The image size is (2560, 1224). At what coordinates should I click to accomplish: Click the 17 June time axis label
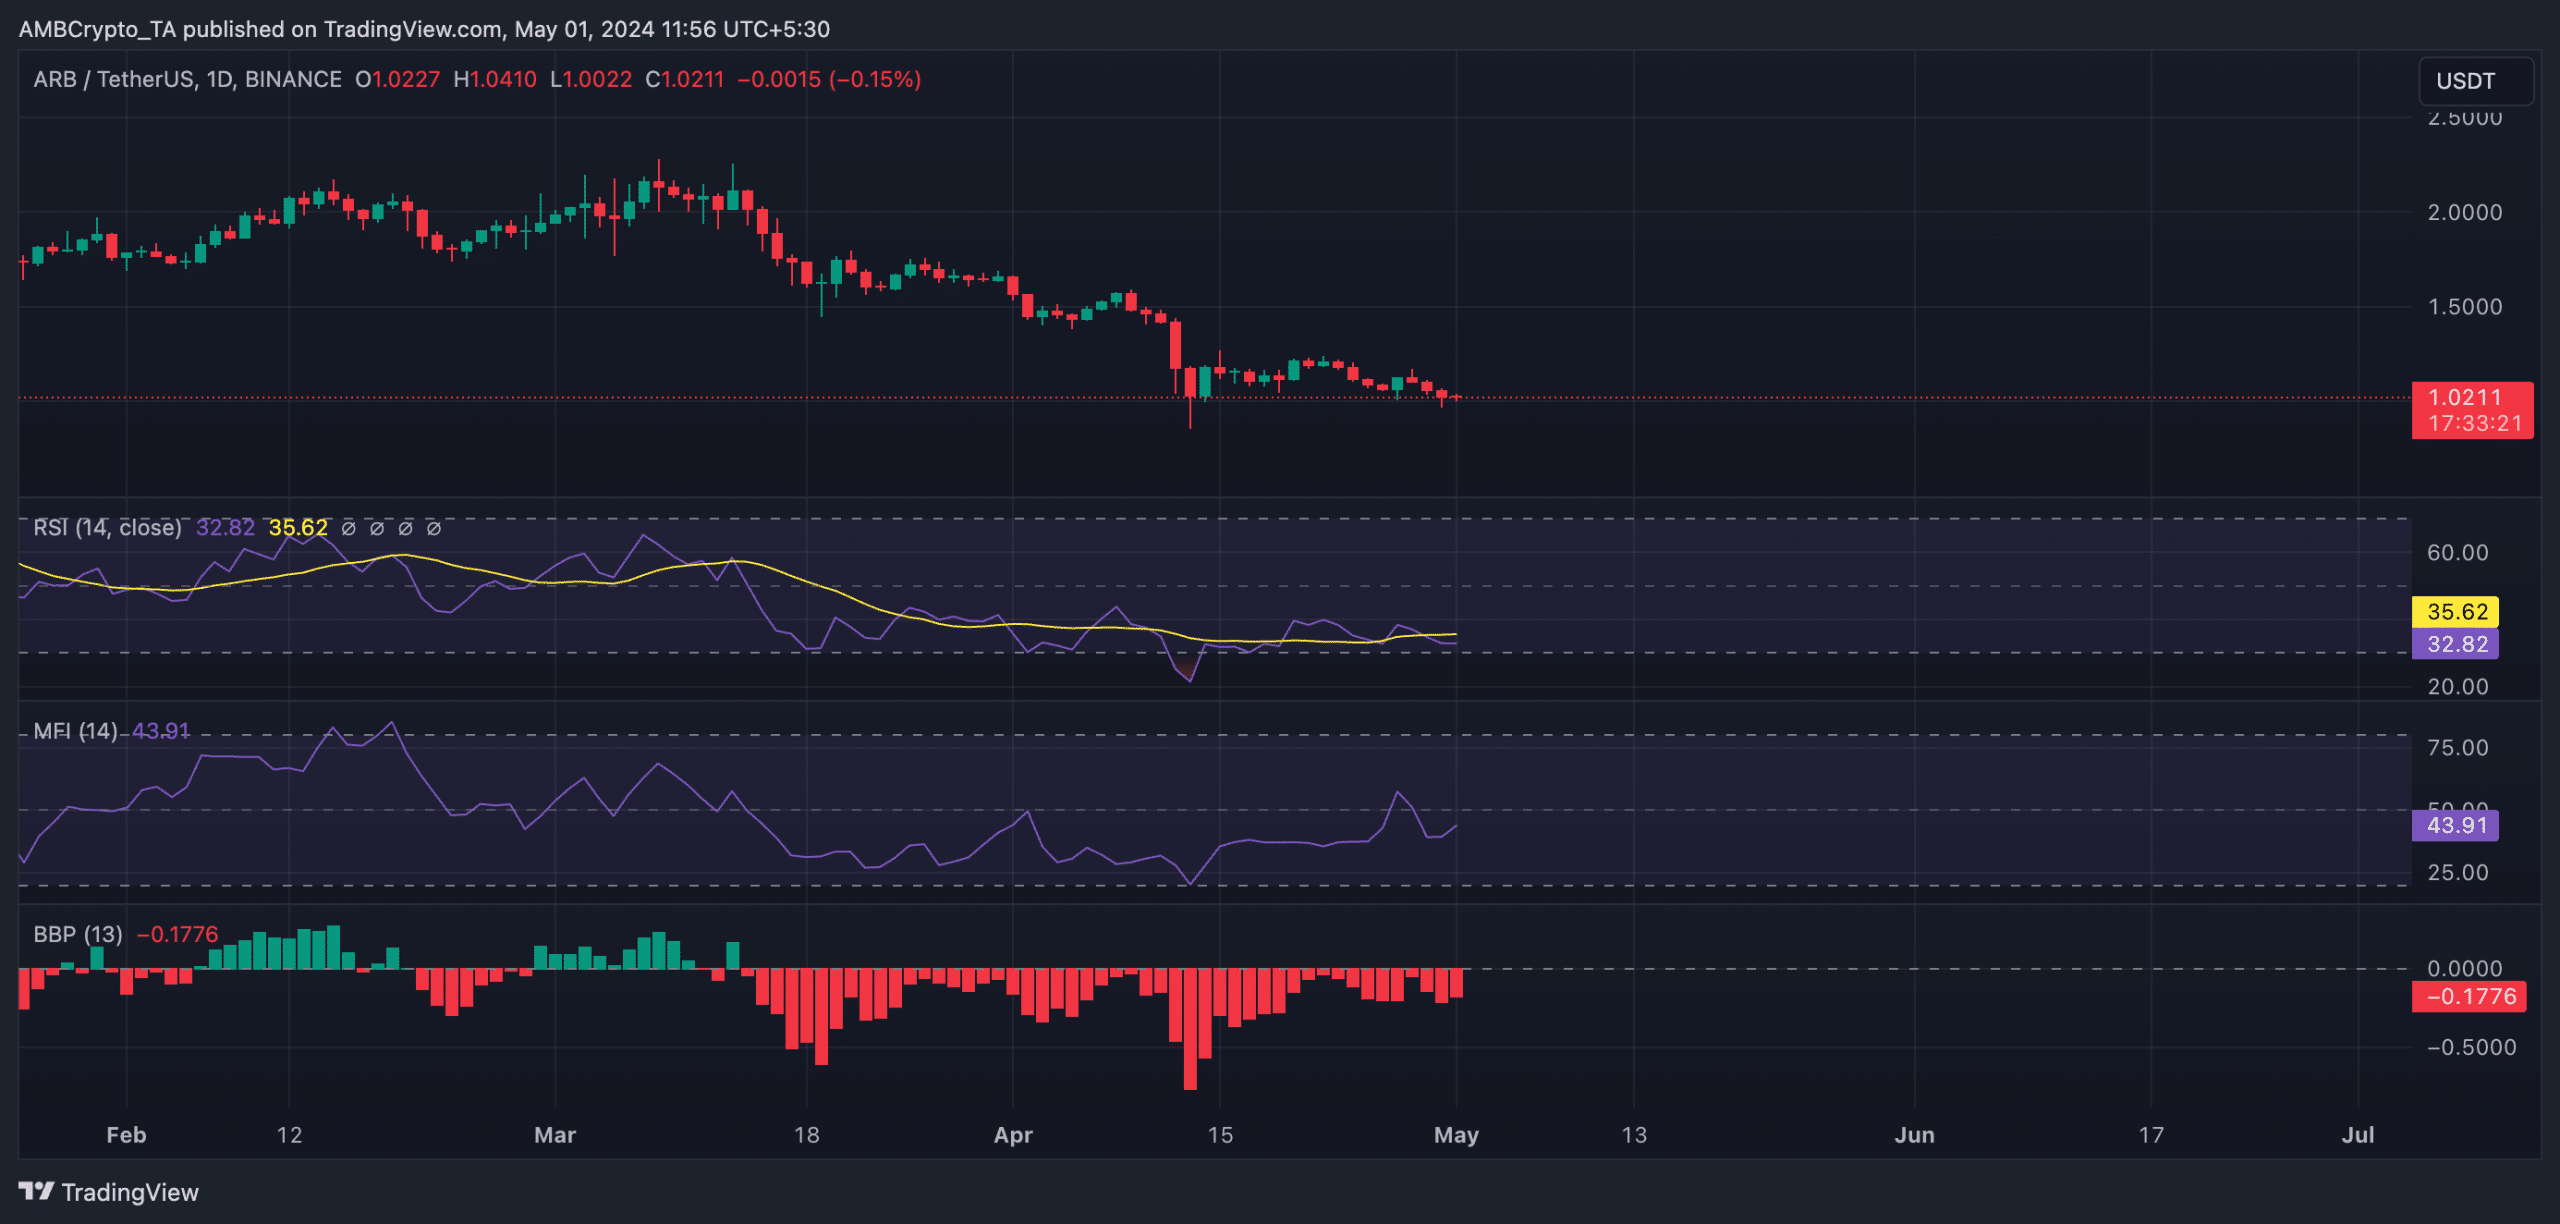tap(2151, 1135)
